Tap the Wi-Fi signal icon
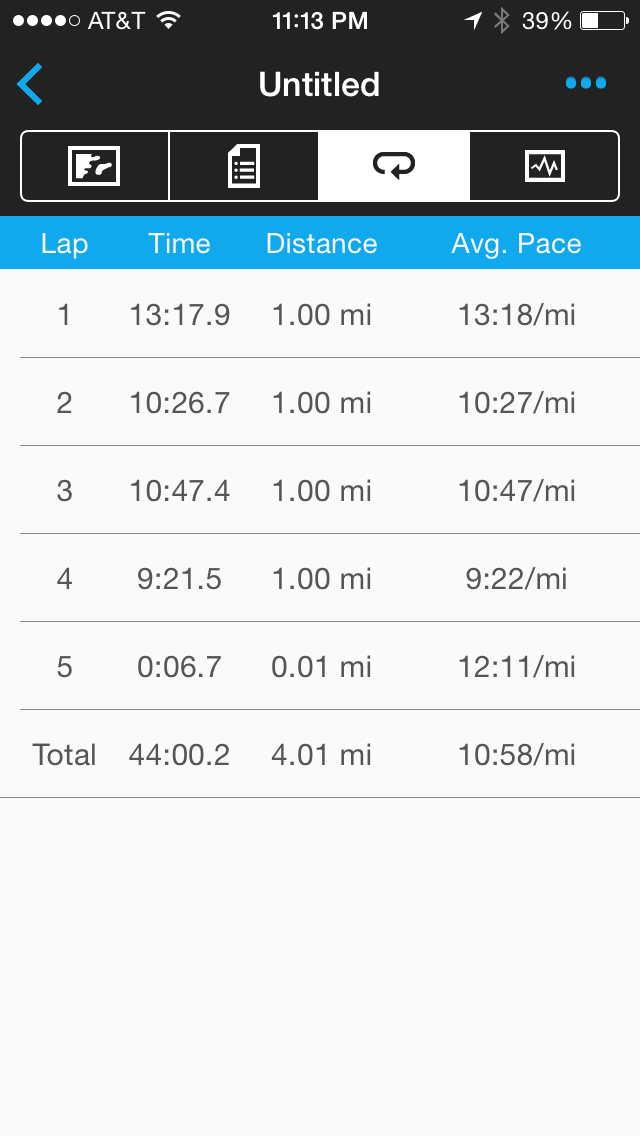Image resolution: width=640 pixels, height=1136 pixels. (x=168, y=20)
